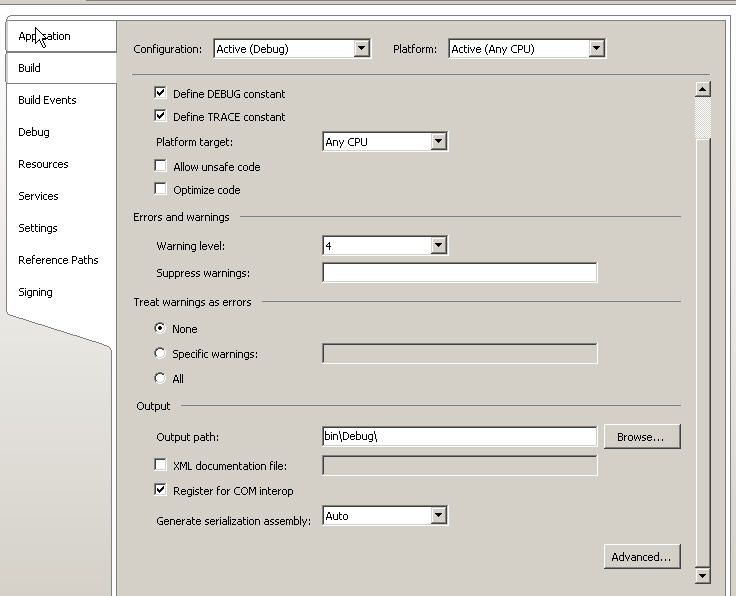The image size is (736, 596).
Task: Select All warnings as errors option
Action: [160, 378]
